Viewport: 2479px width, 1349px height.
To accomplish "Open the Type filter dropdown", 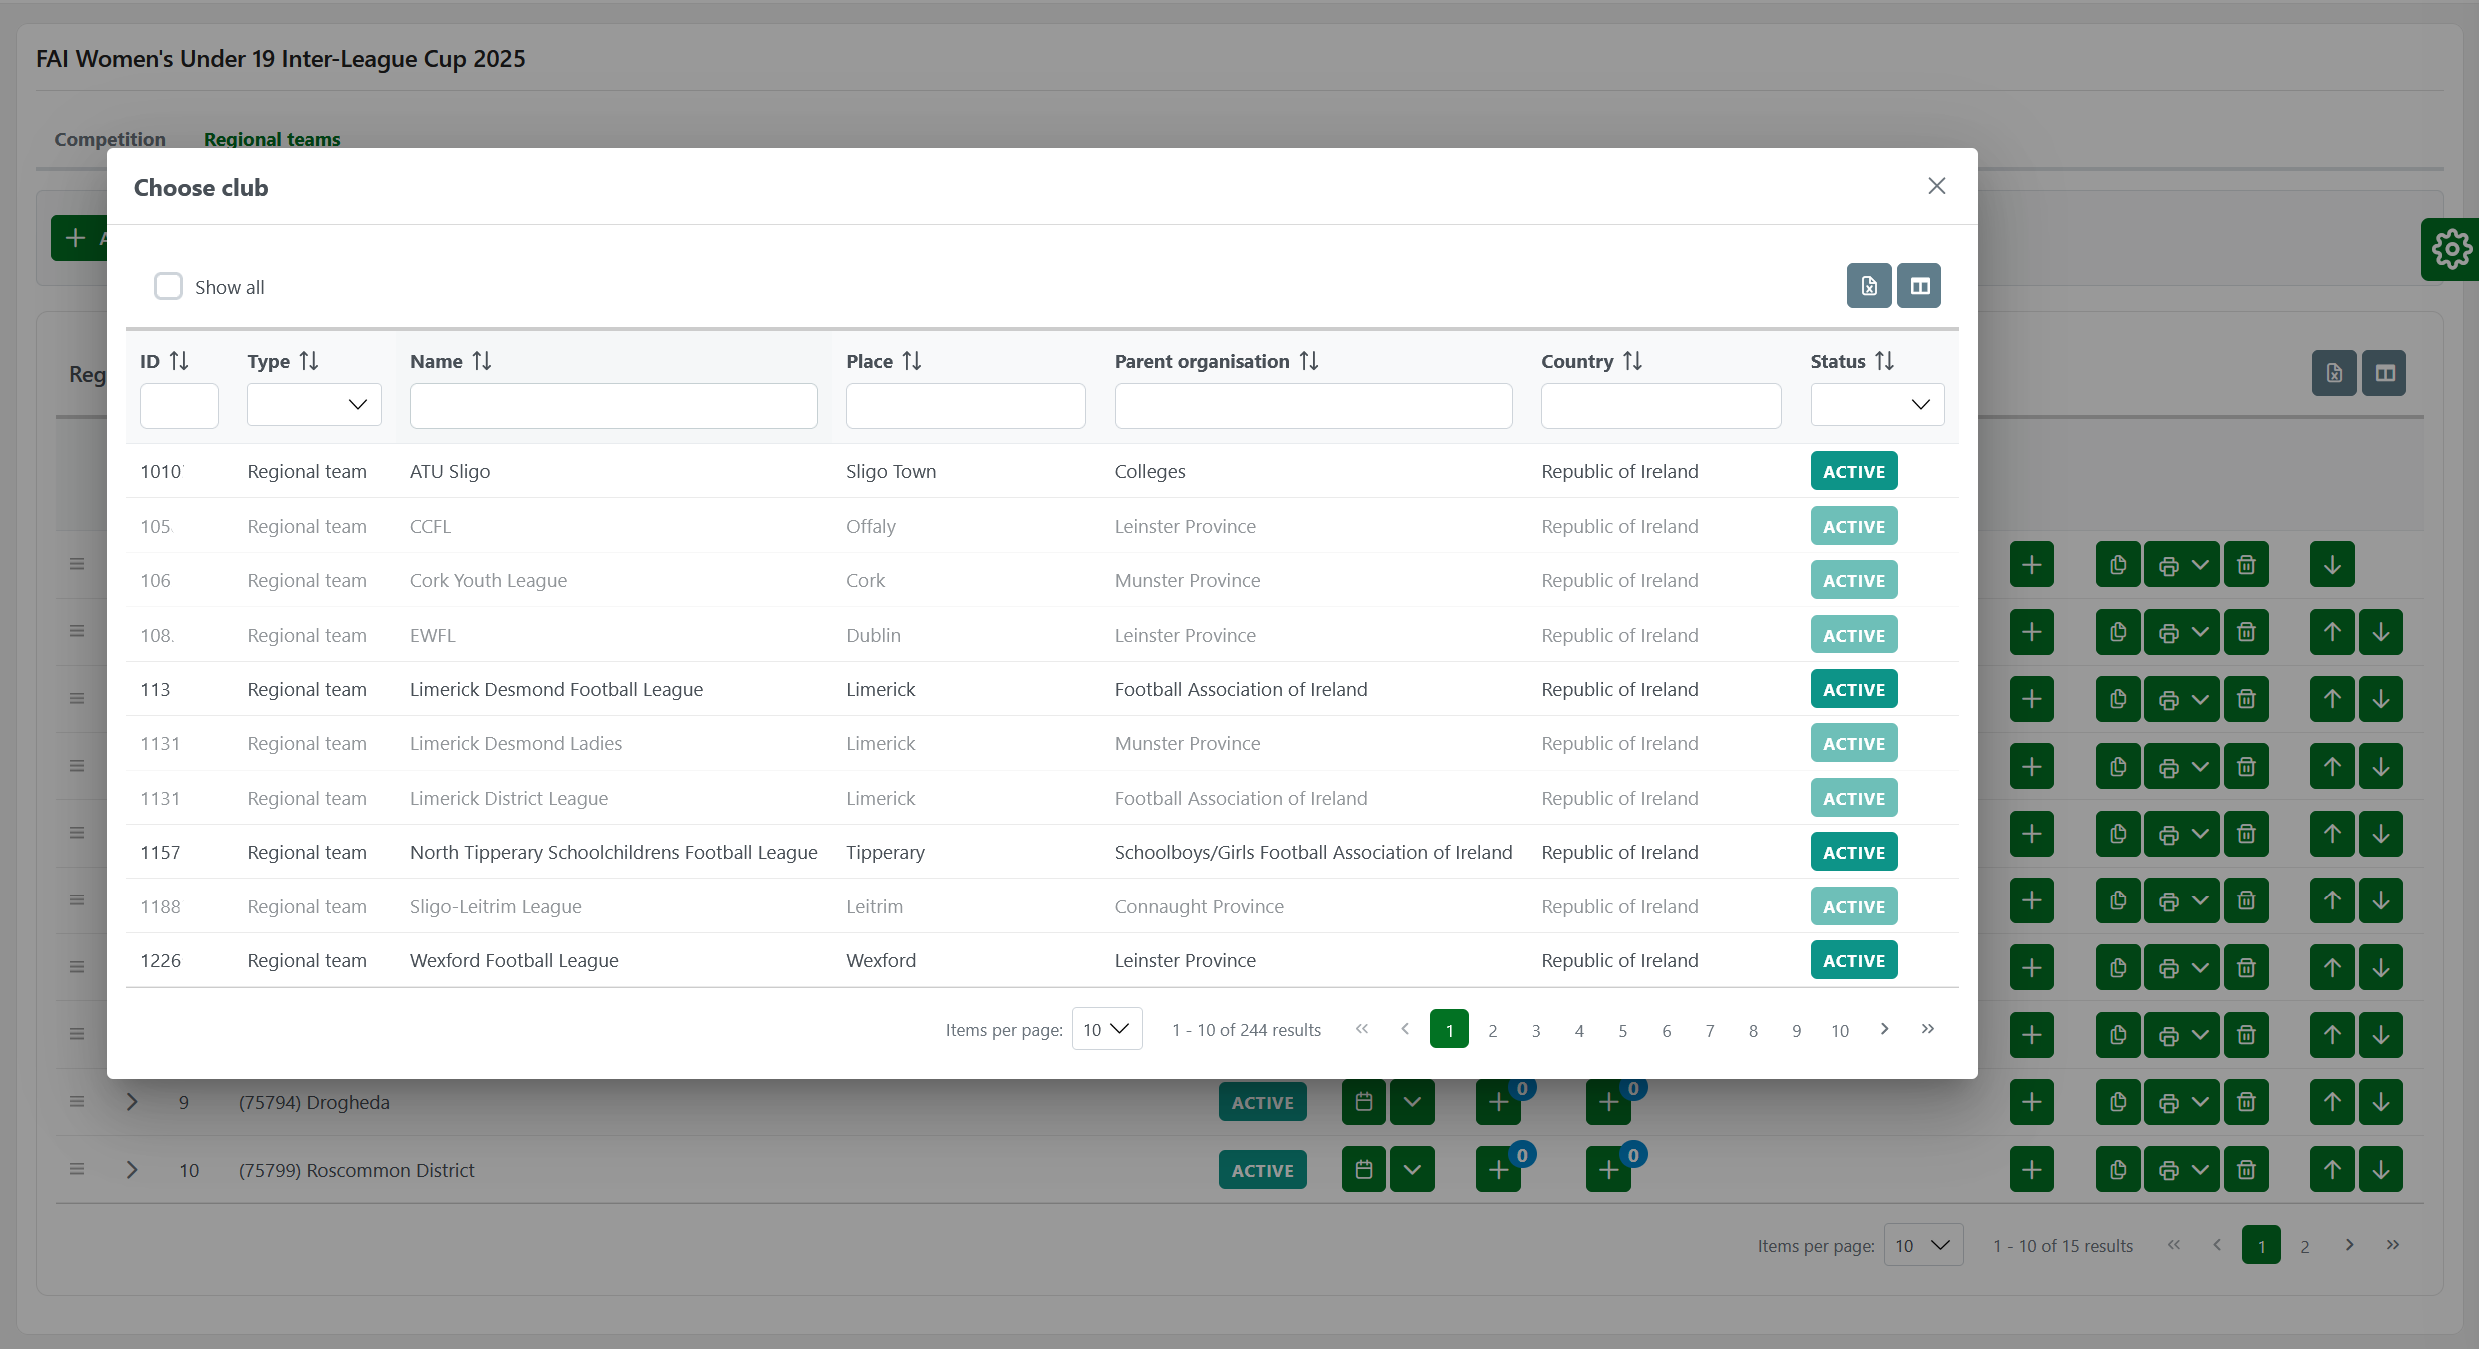I will [314, 405].
